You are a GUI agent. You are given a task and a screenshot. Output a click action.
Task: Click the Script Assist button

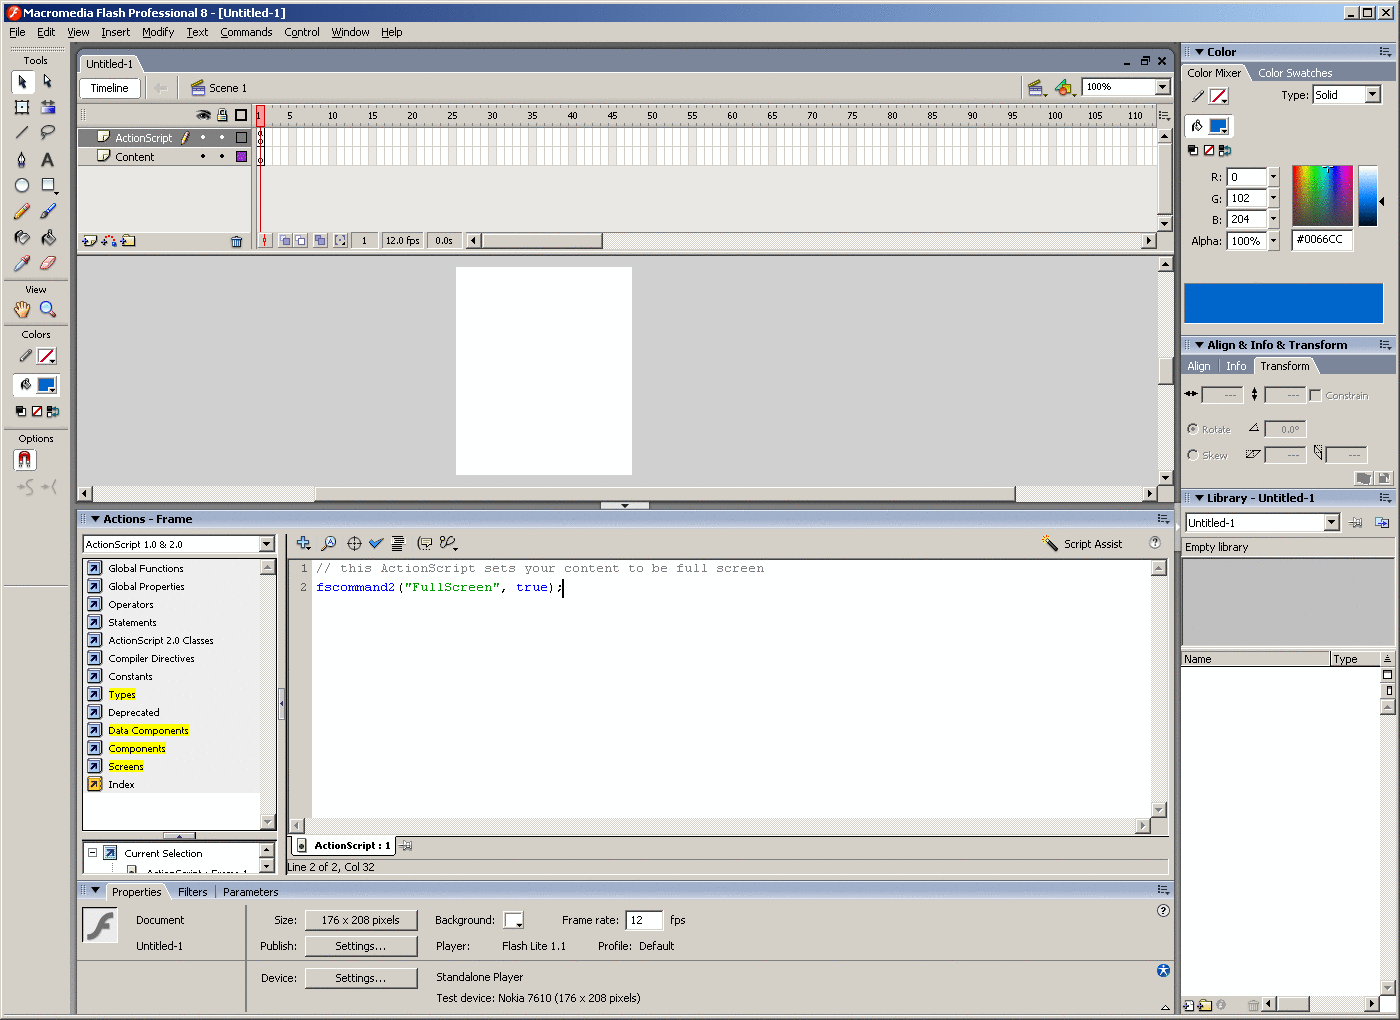(1082, 544)
